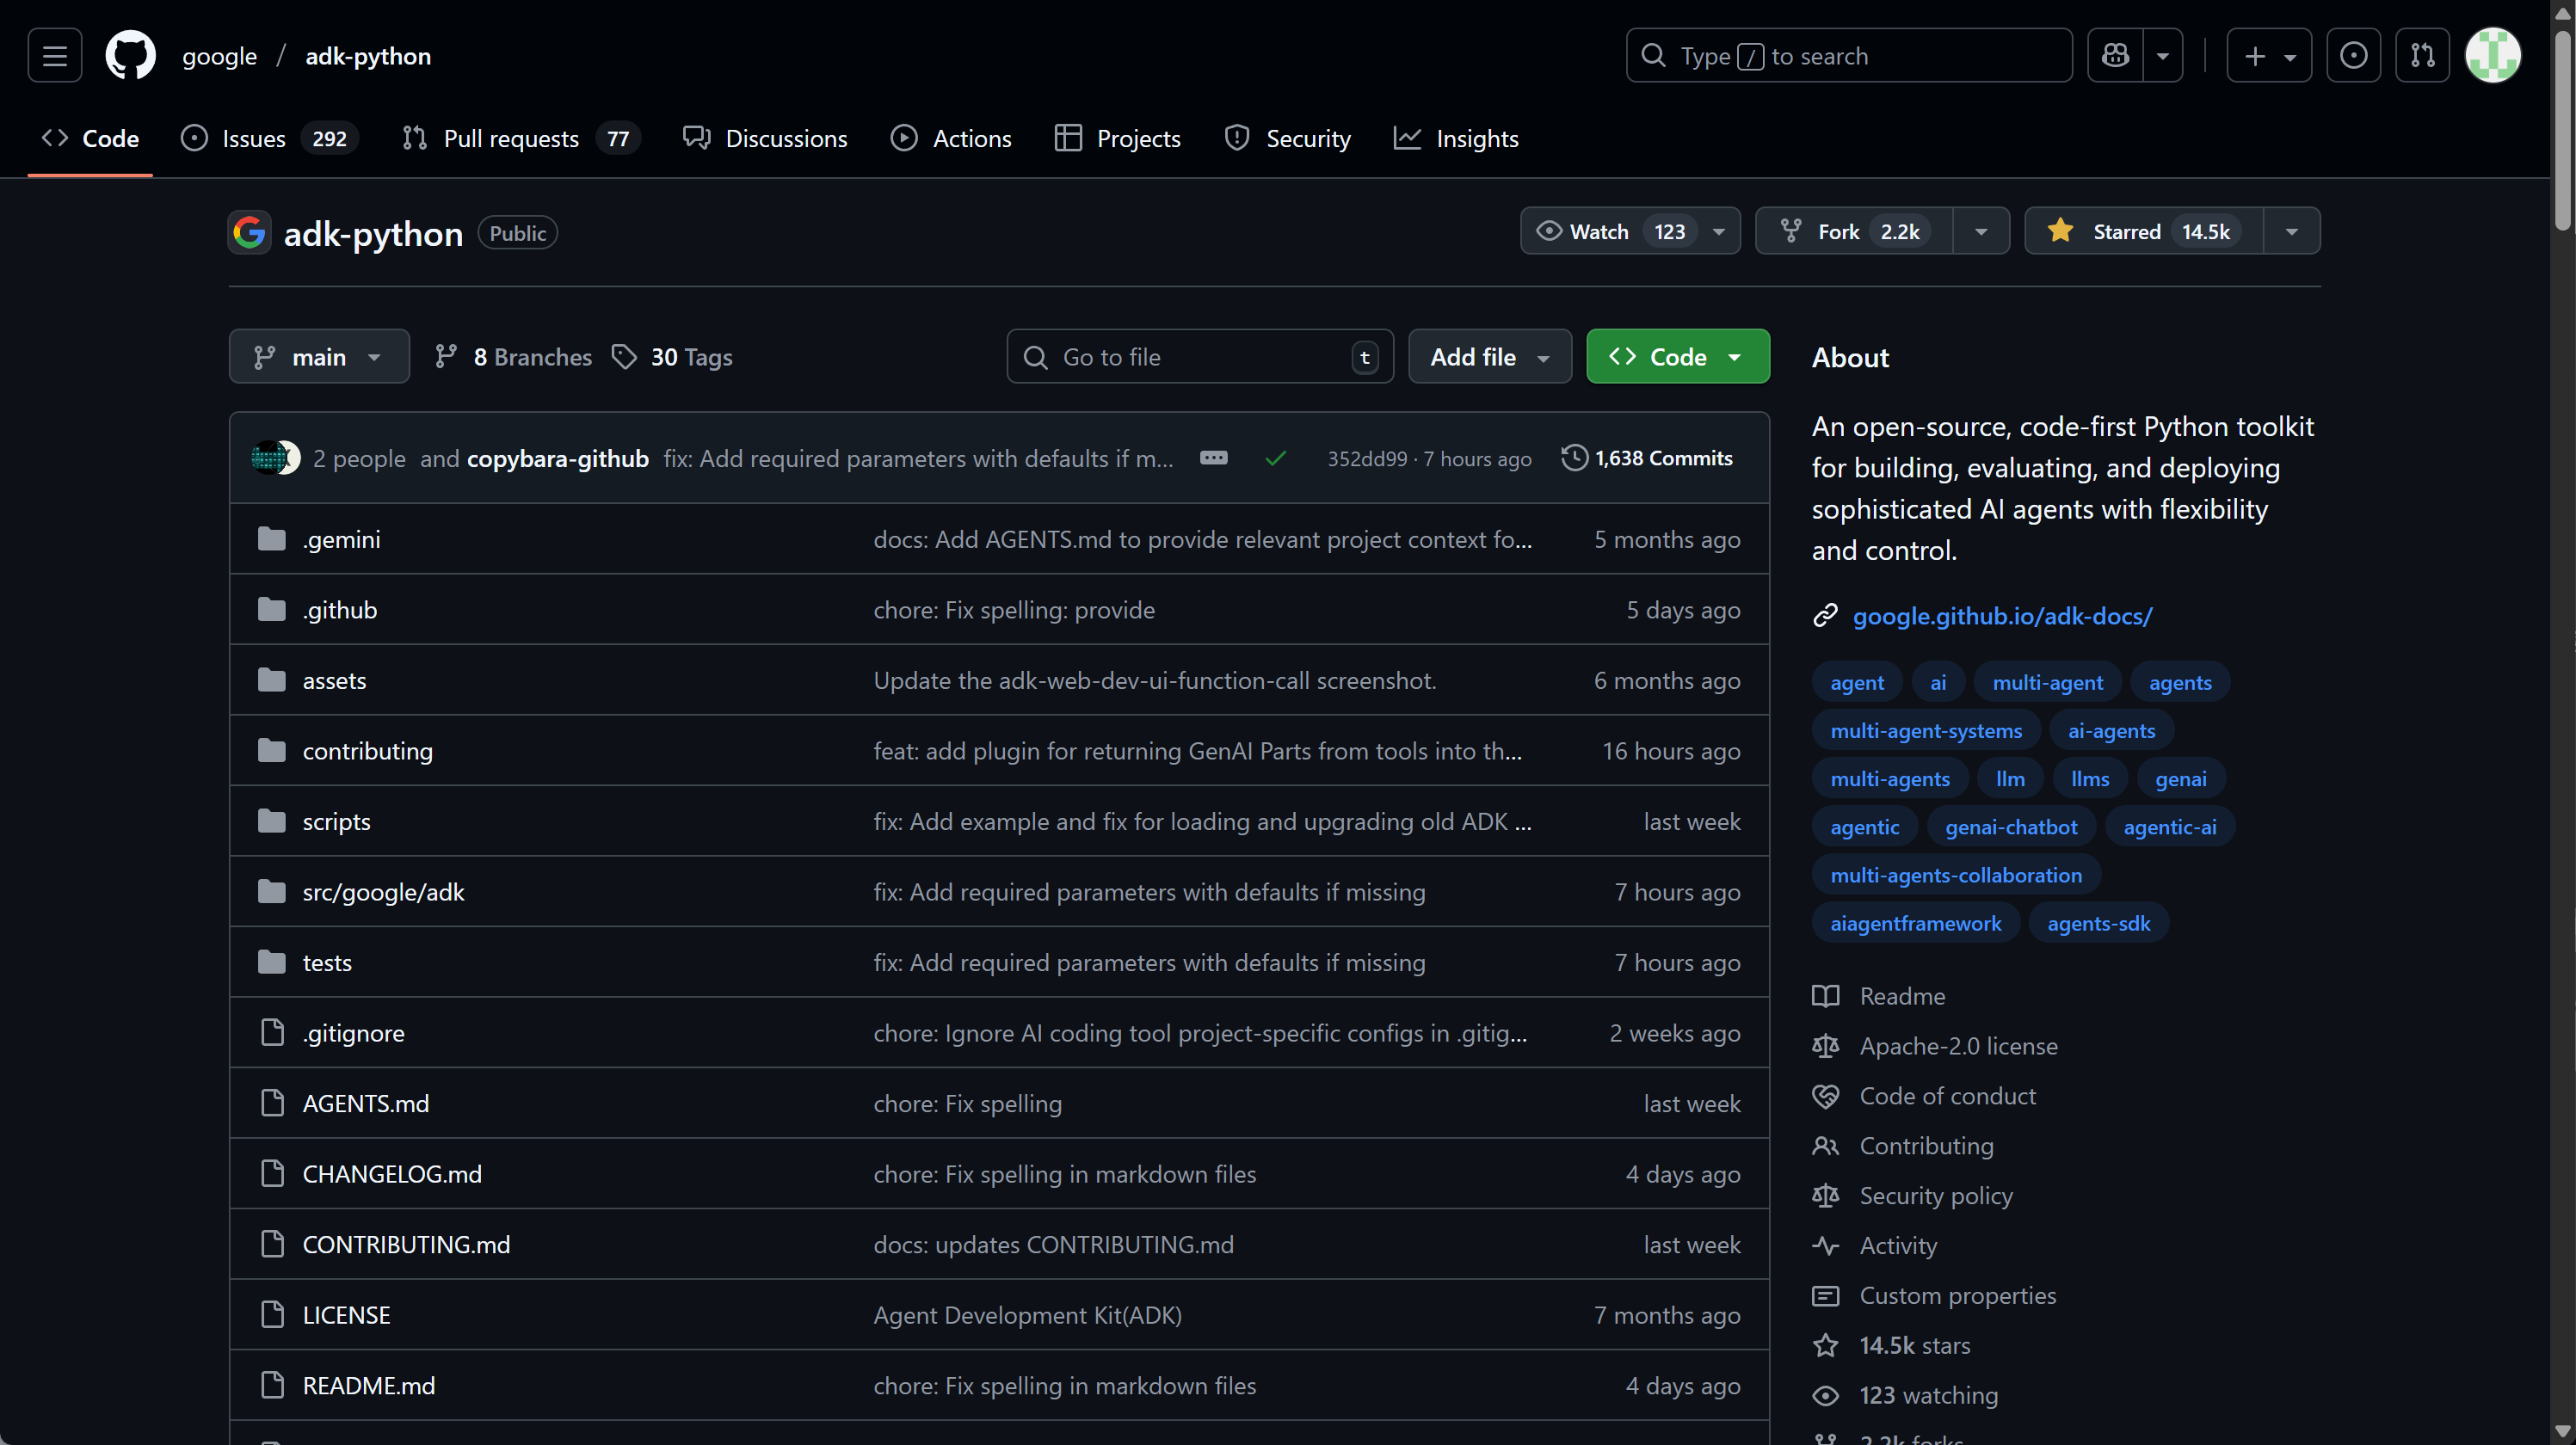Go to GitHub home via Octocat logo
Image resolution: width=2576 pixels, height=1445 pixels.
131,56
